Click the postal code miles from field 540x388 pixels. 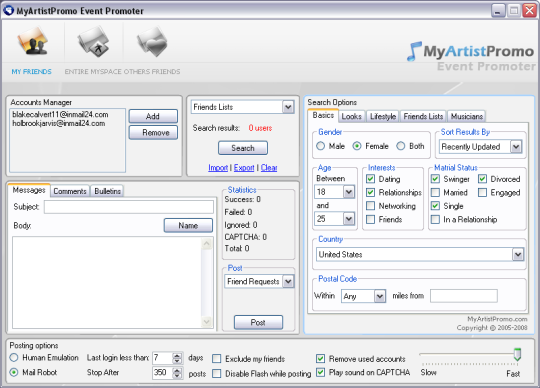tap(464, 296)
